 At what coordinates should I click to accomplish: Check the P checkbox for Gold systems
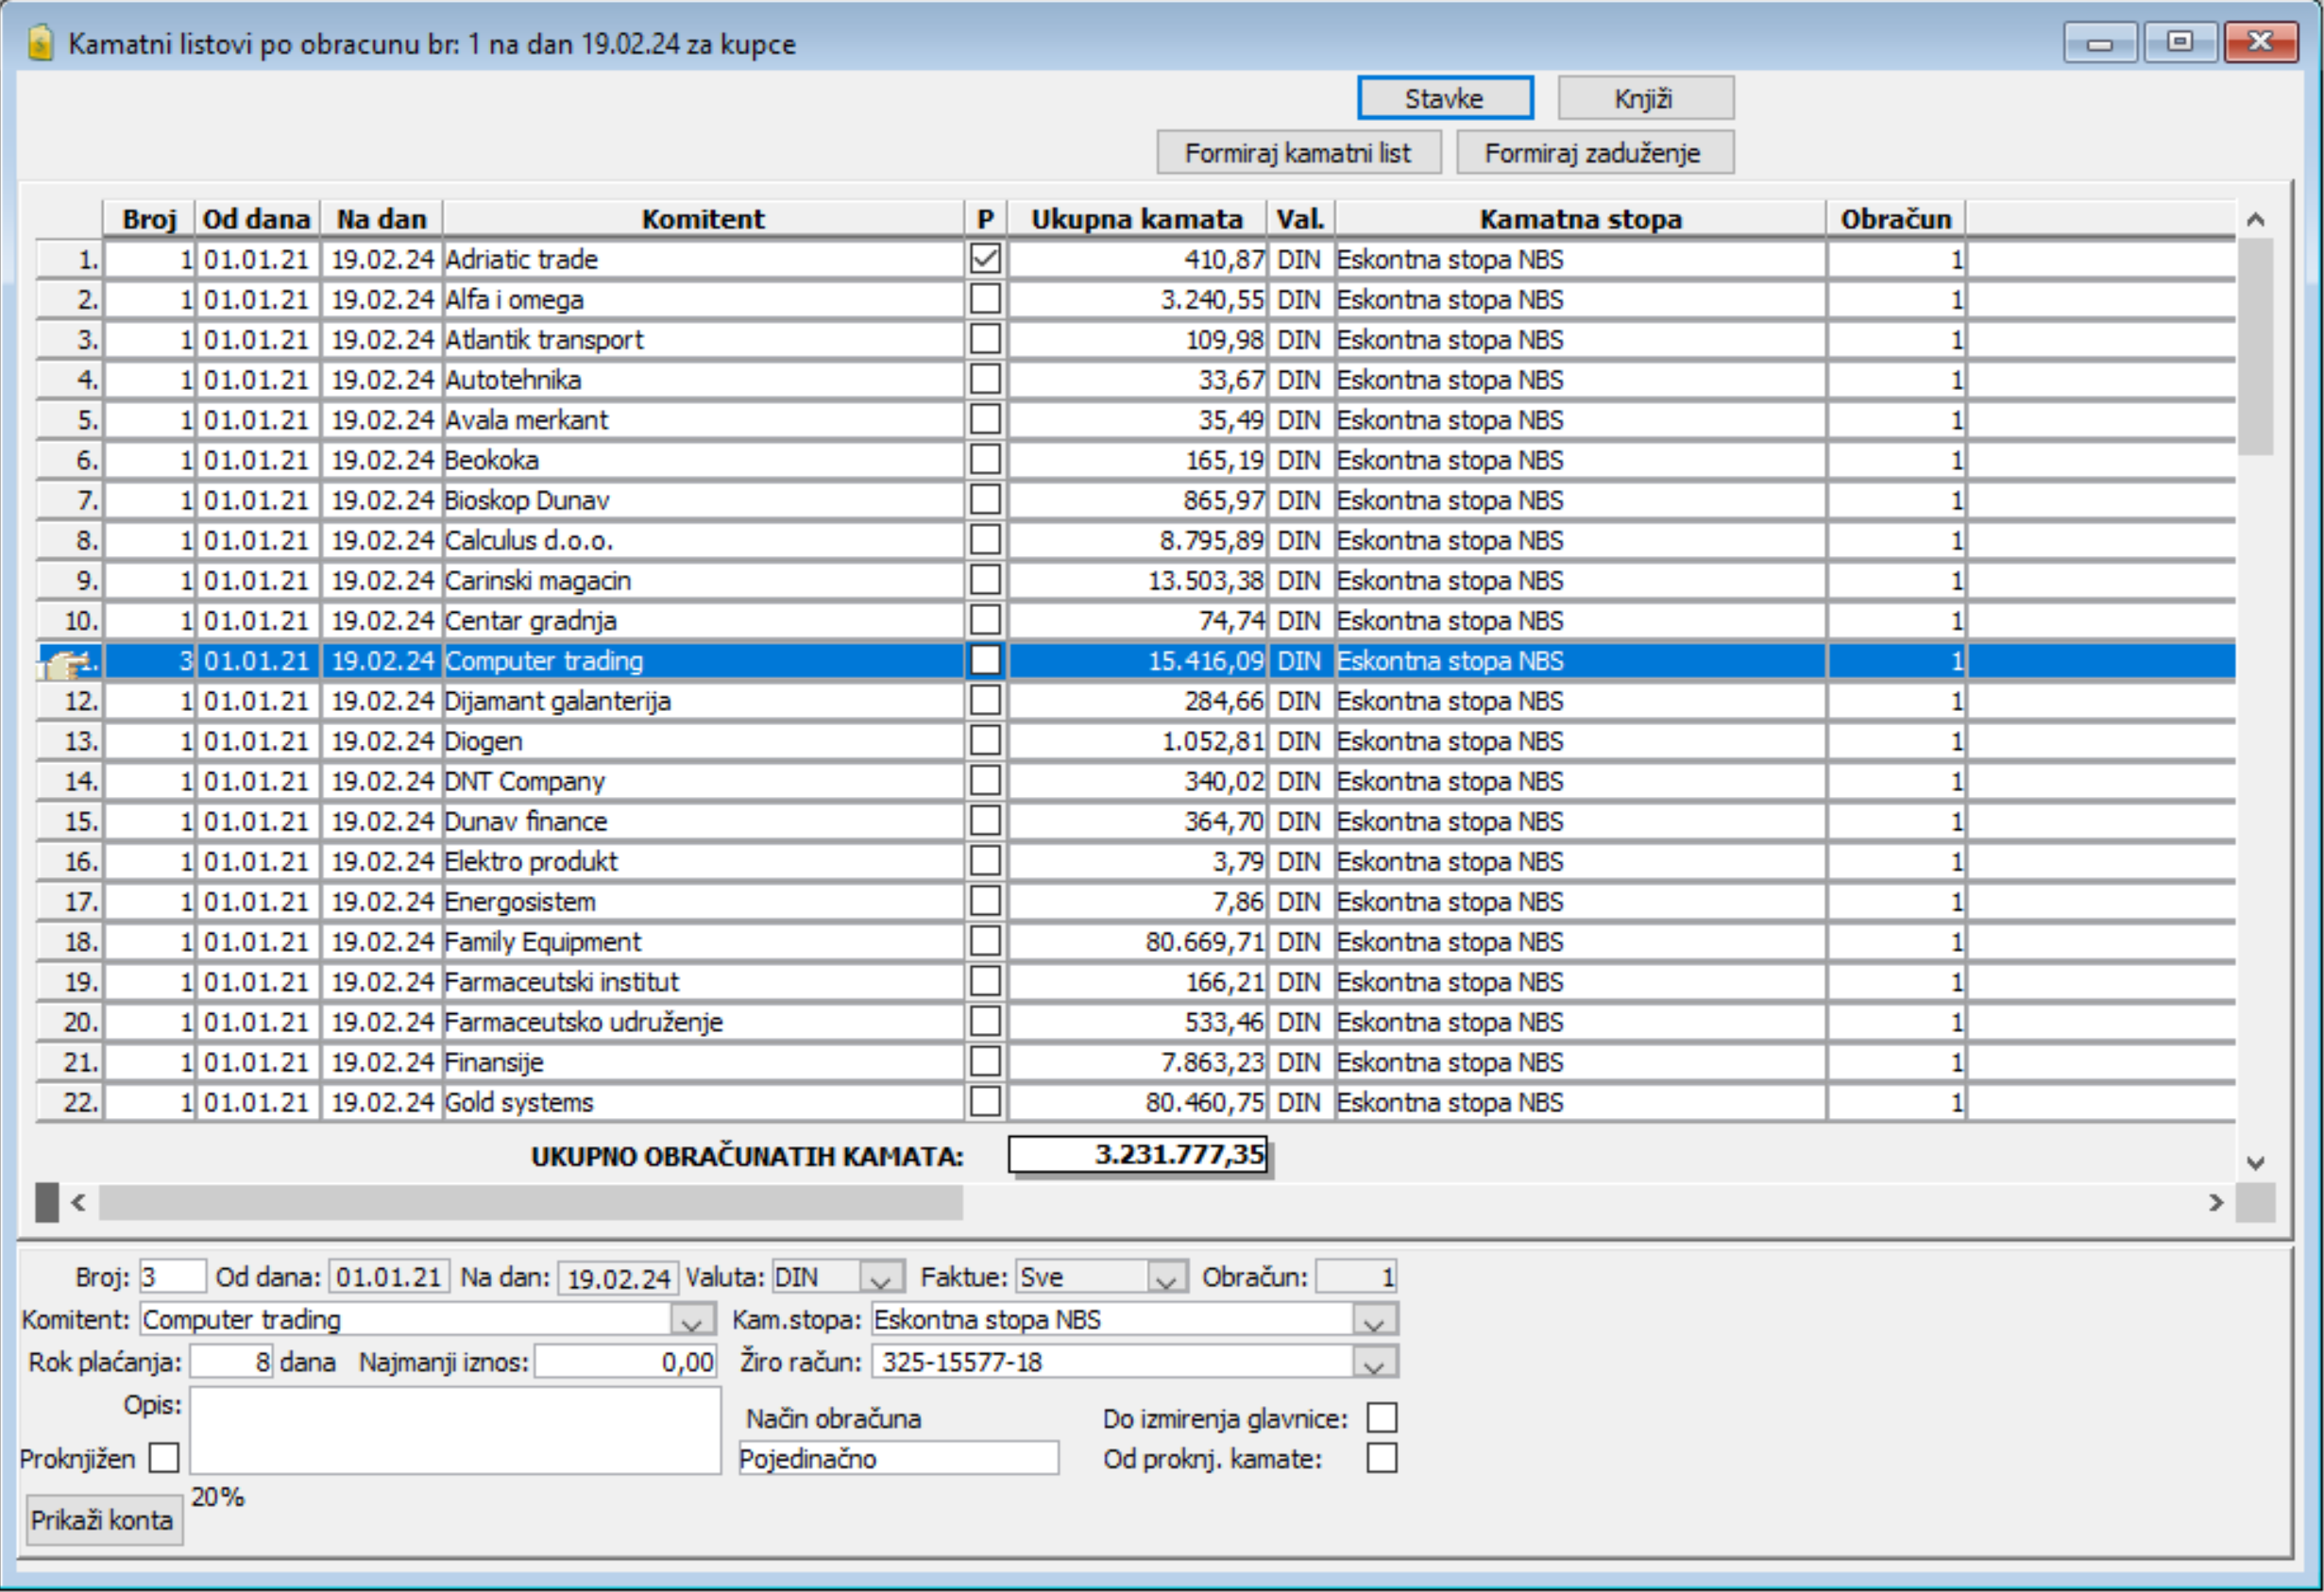coord(985,1102)
